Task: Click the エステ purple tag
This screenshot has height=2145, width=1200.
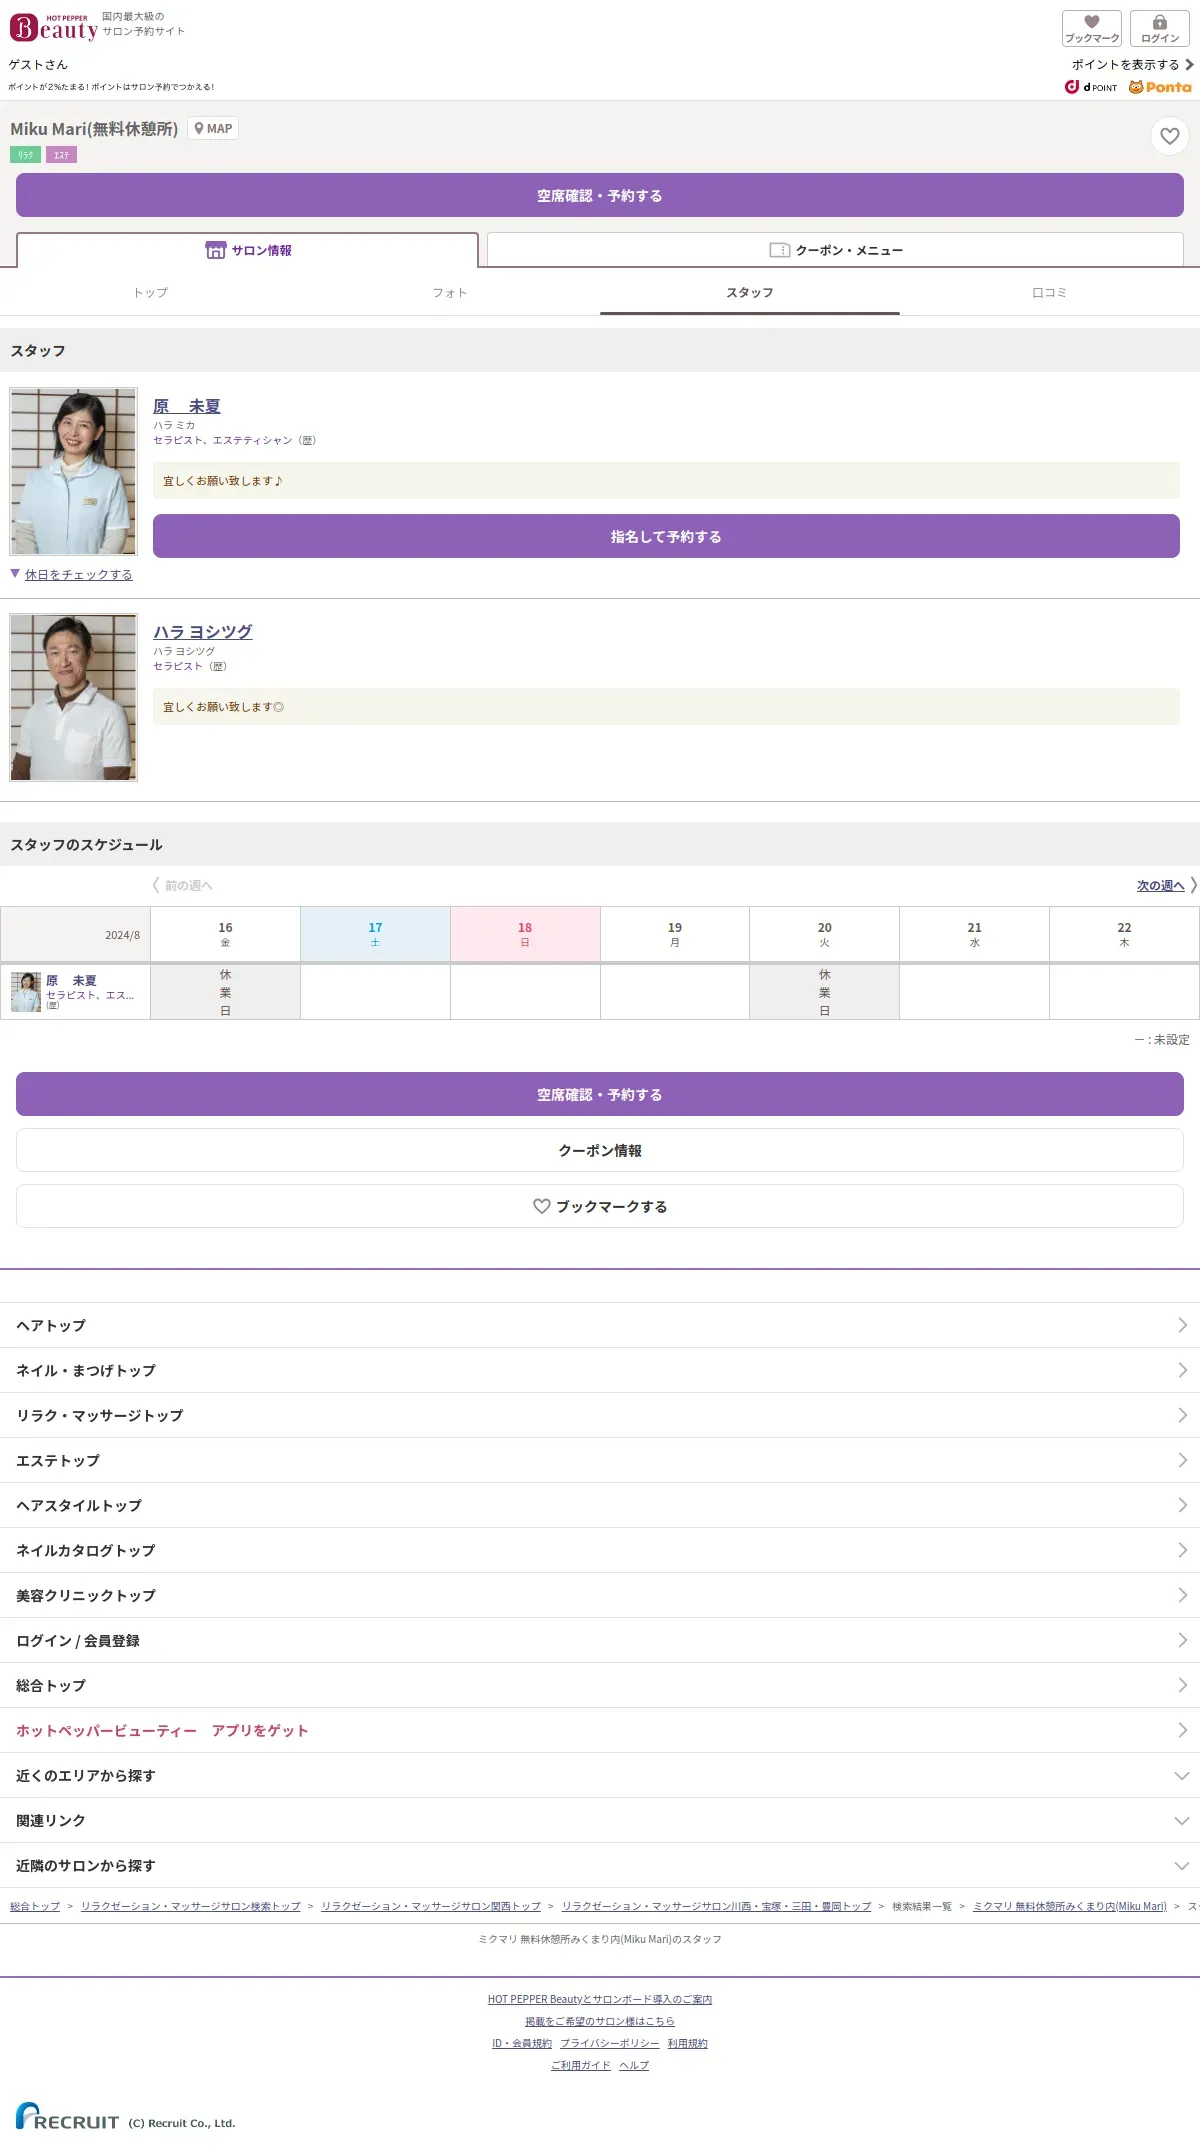Action: pos(61,155)
